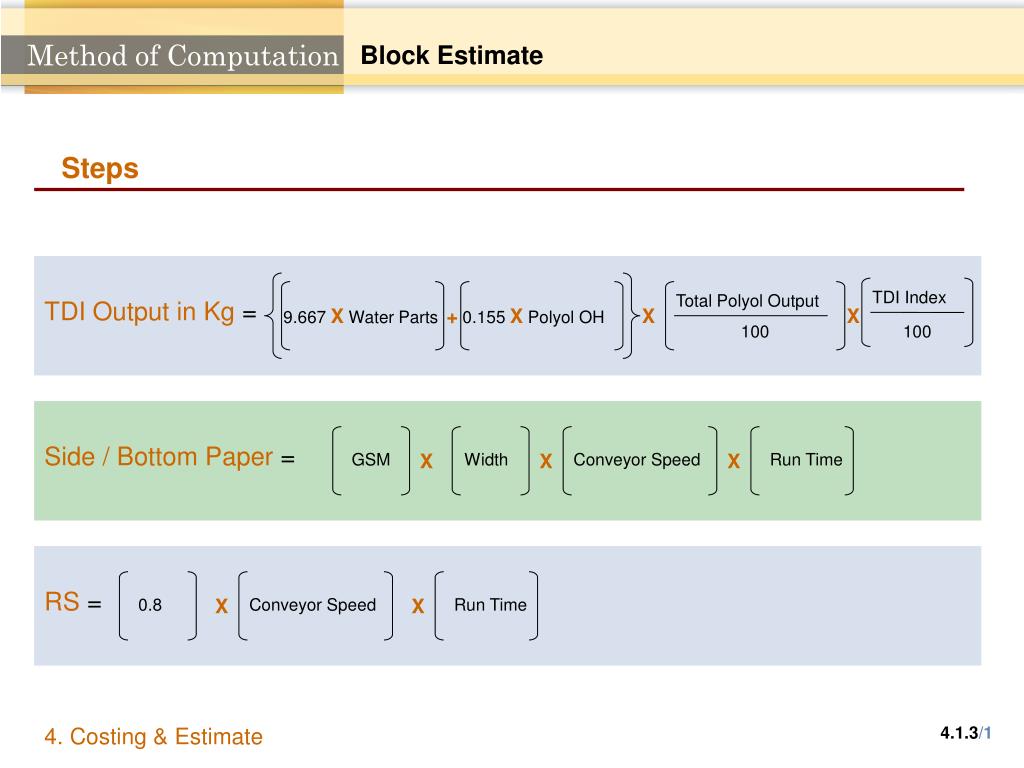Click Run Time in the RS formula
Viewport: 1024px width, 768px height.
tap(490, 605)
